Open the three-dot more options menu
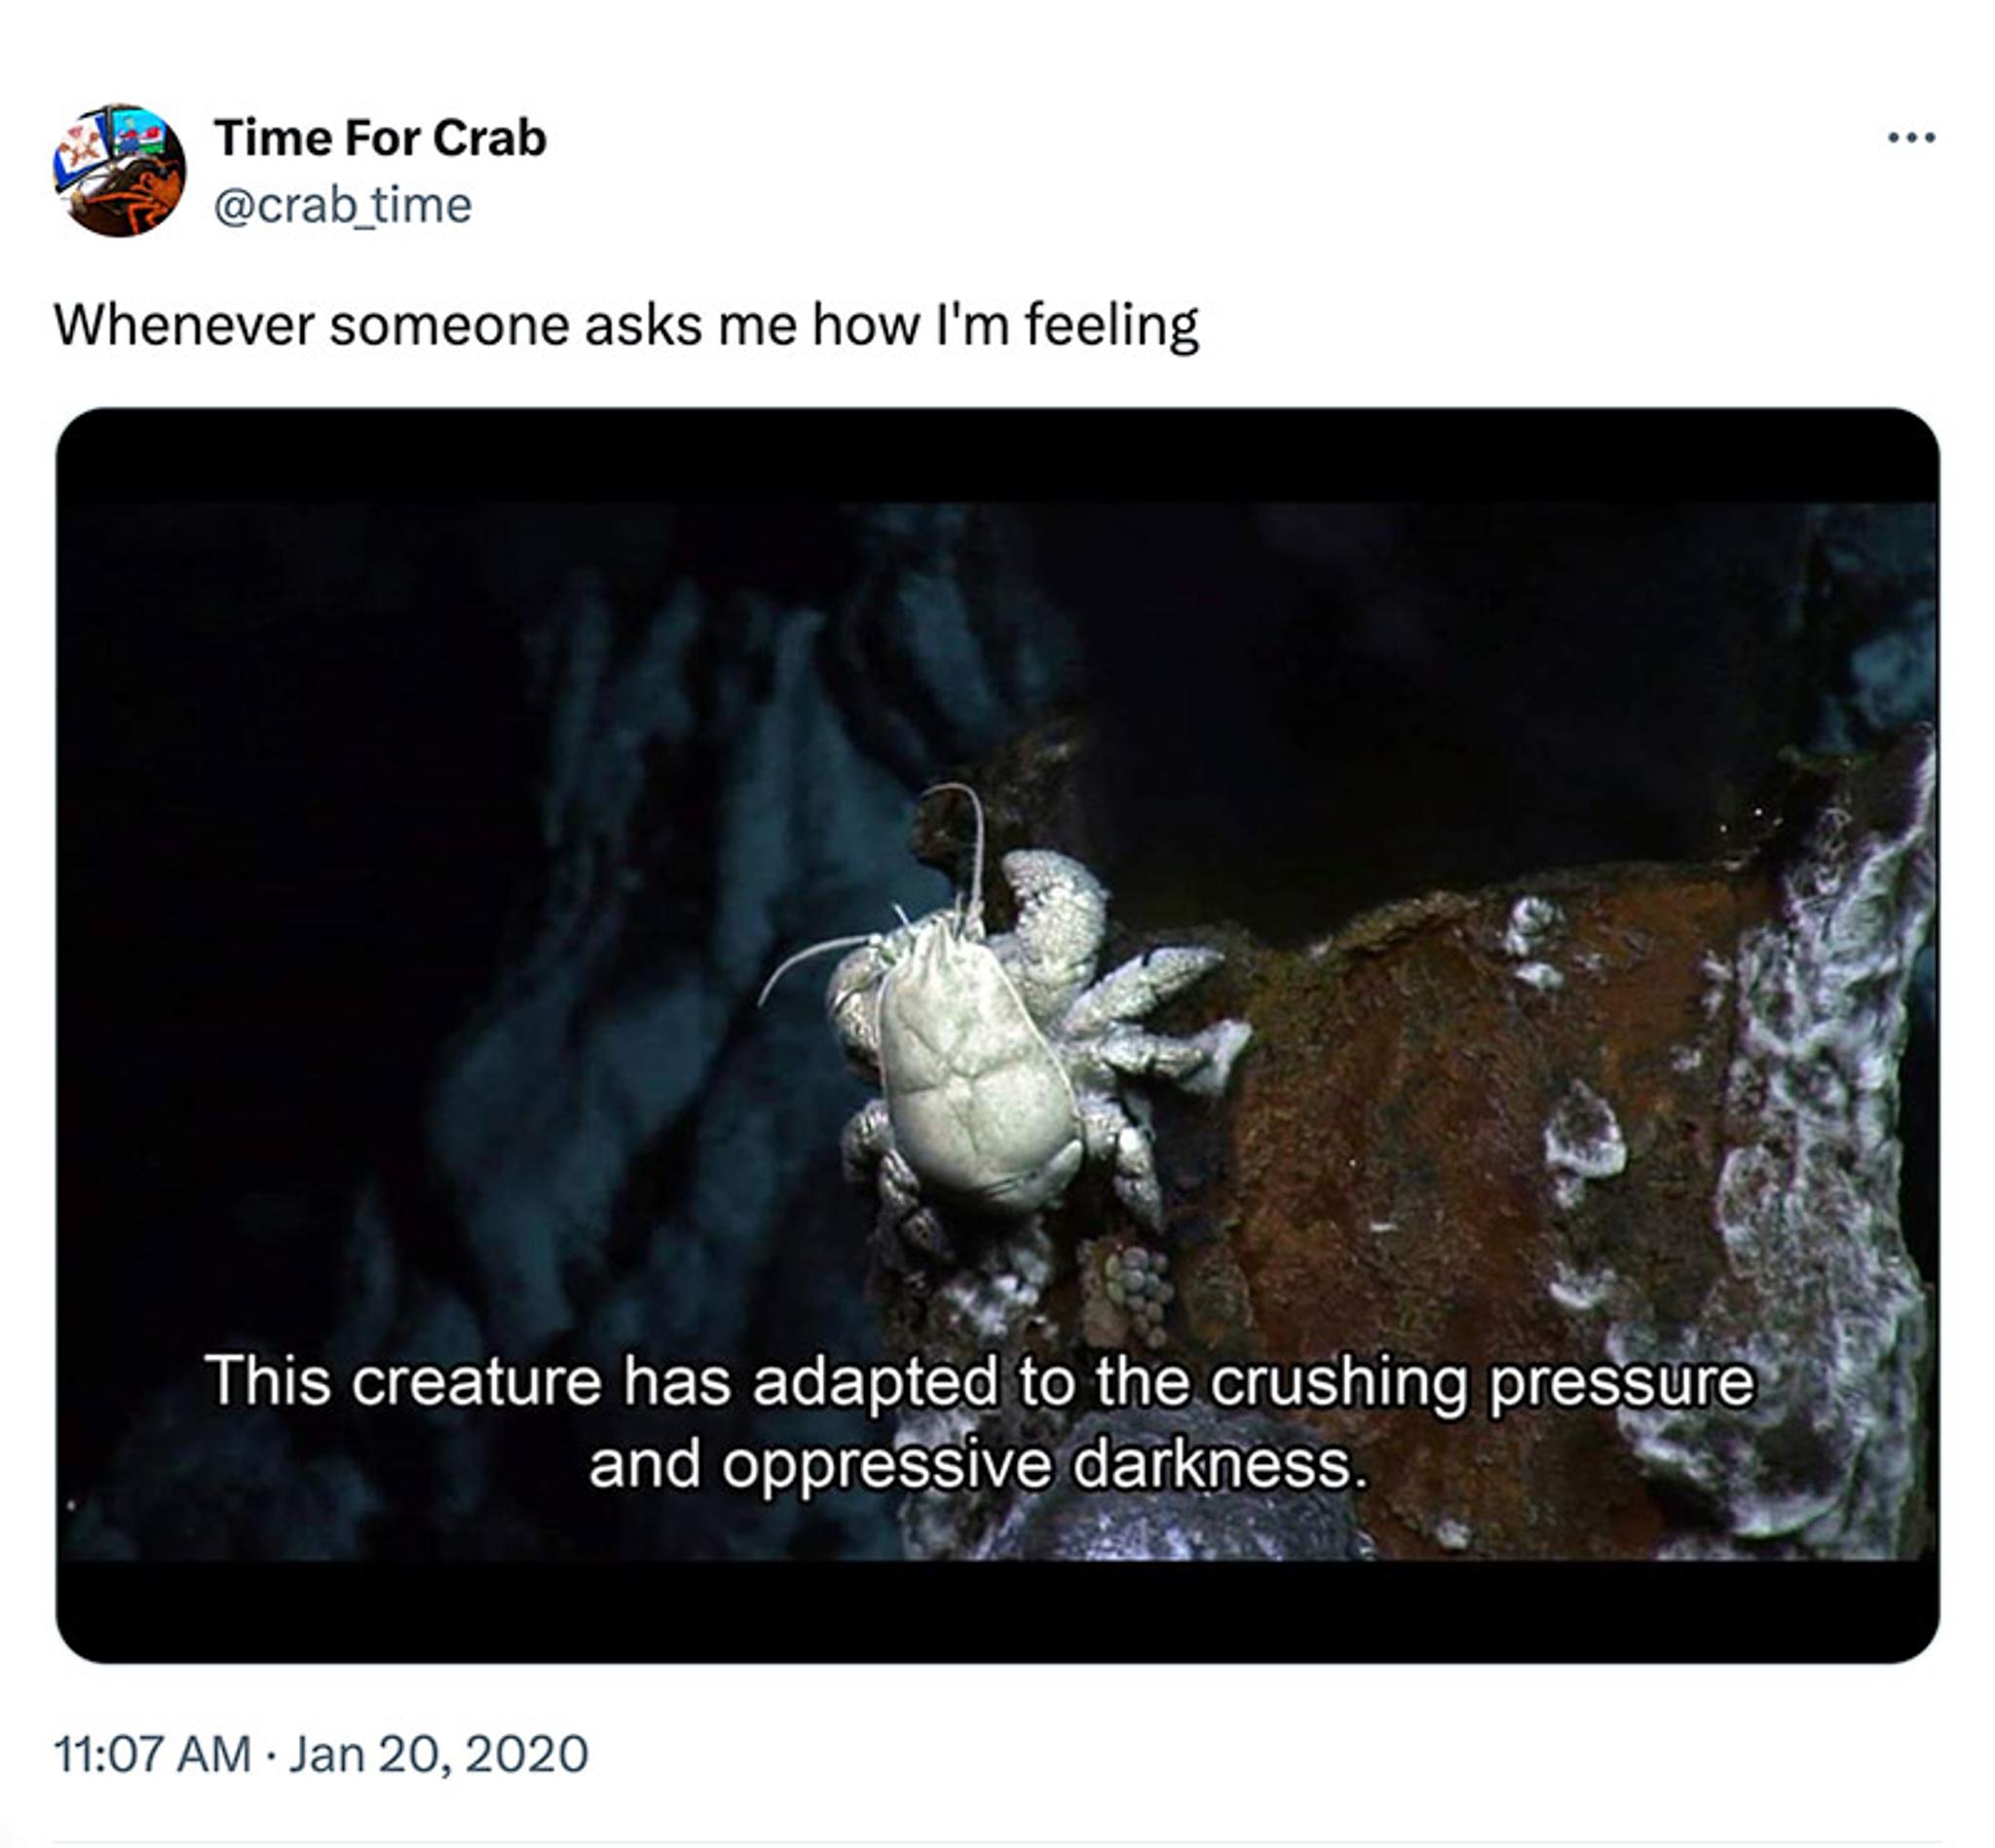The image size is (1995, 1848). (1910, 137)
